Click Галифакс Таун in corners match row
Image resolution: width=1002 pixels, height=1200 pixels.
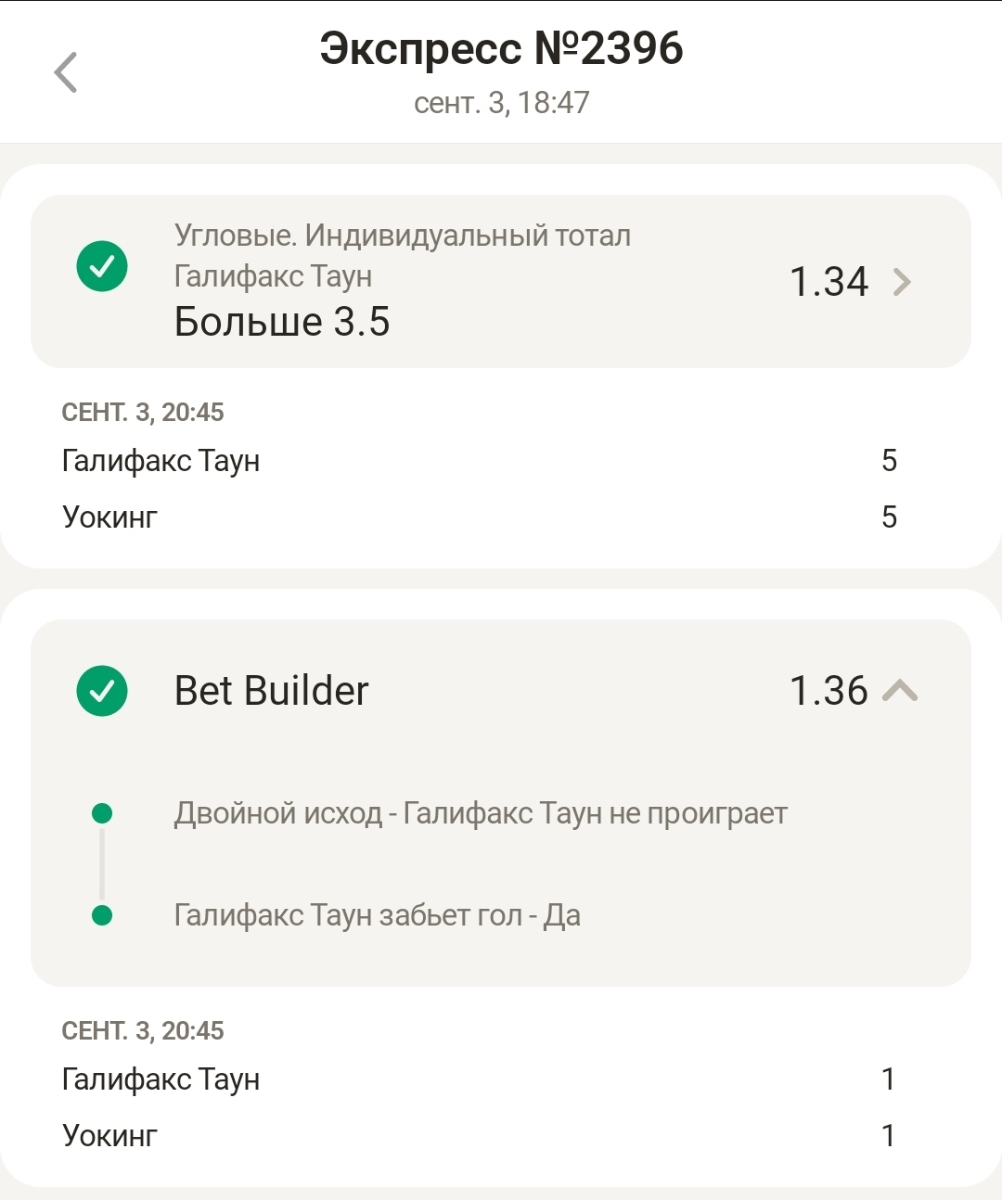click(x=161, y=461)
